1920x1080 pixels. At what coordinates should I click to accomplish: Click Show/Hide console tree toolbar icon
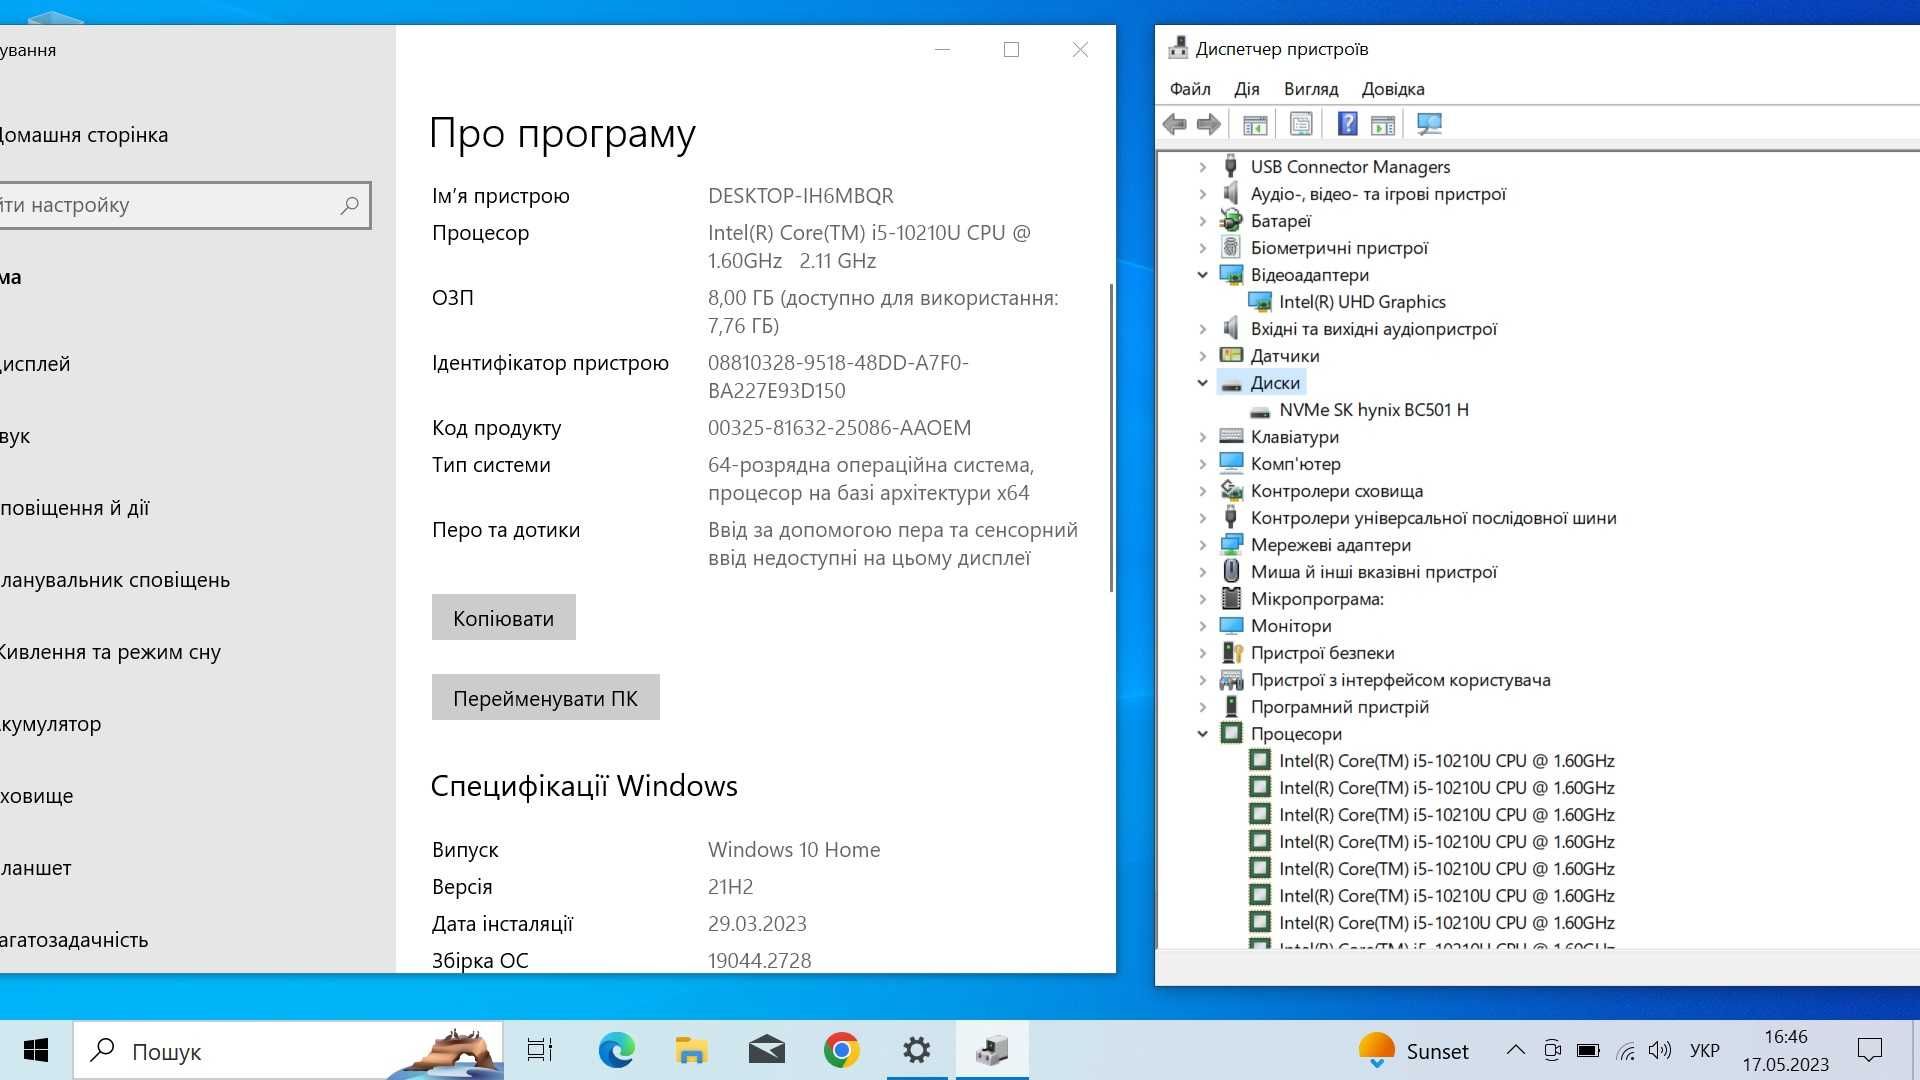tap(1255, 124)
